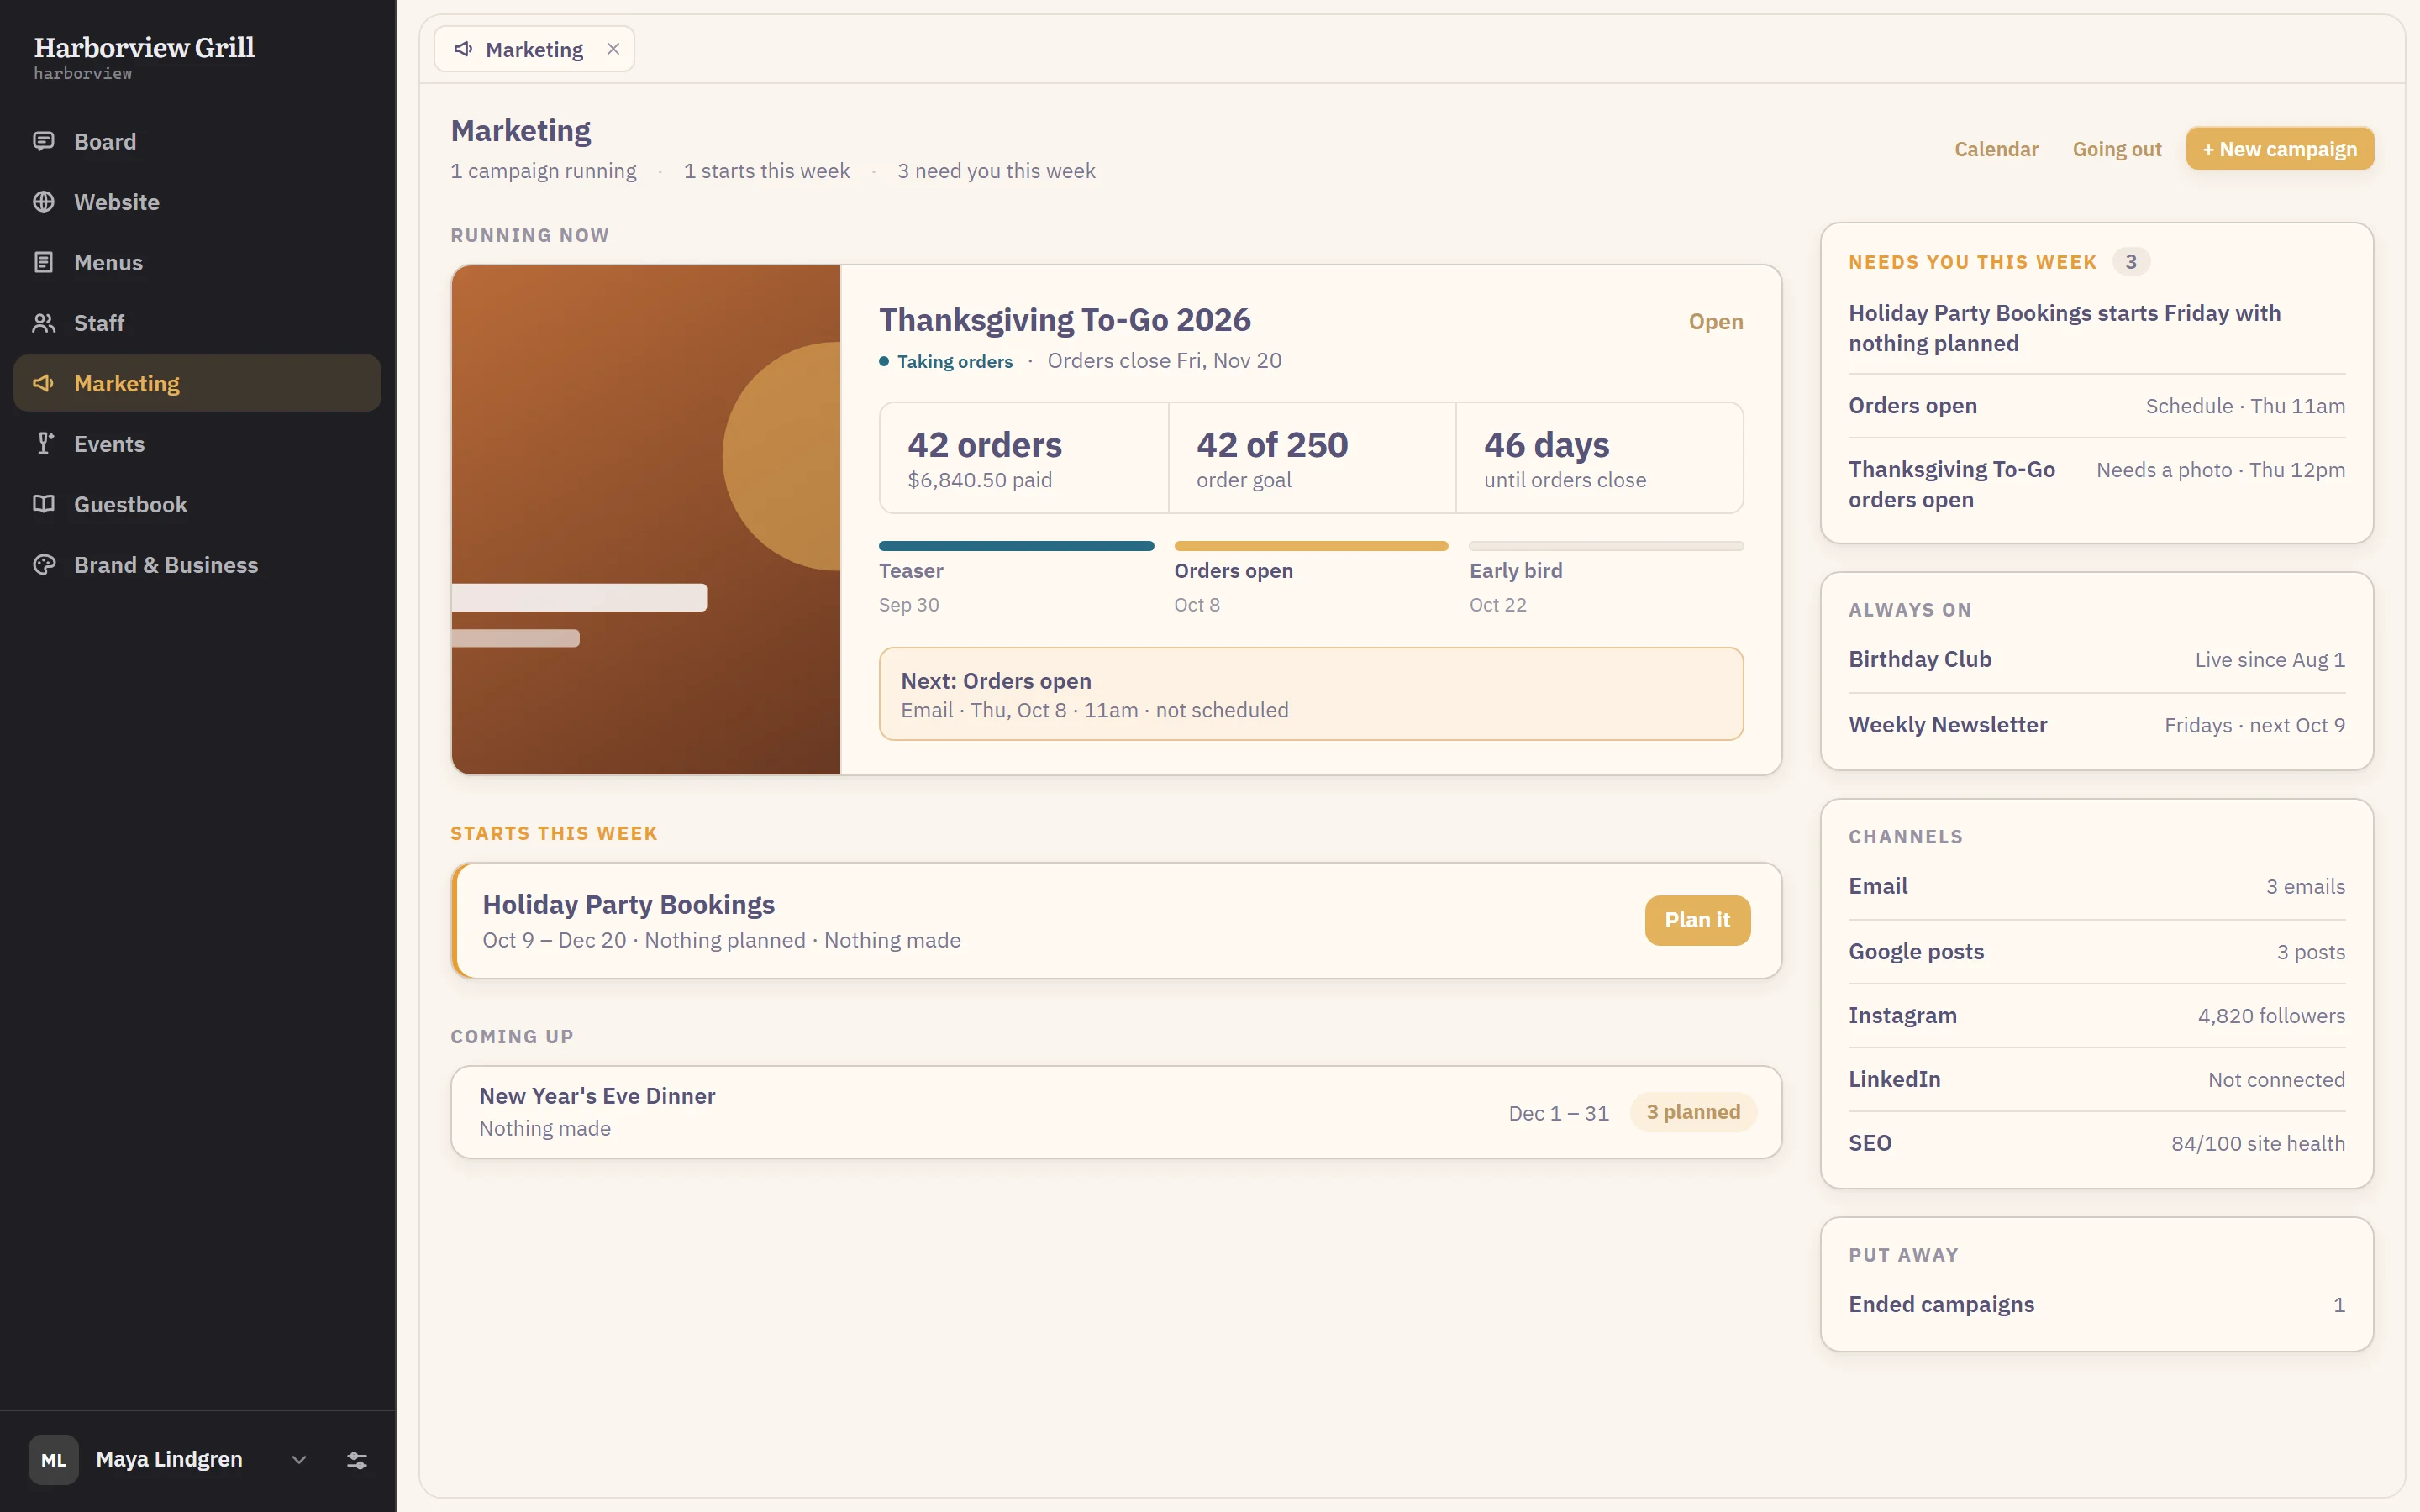Open the Going out link
The height and width of the screenshot is (1512, 2420).
pyautogui.click(x=2117, y=149)
